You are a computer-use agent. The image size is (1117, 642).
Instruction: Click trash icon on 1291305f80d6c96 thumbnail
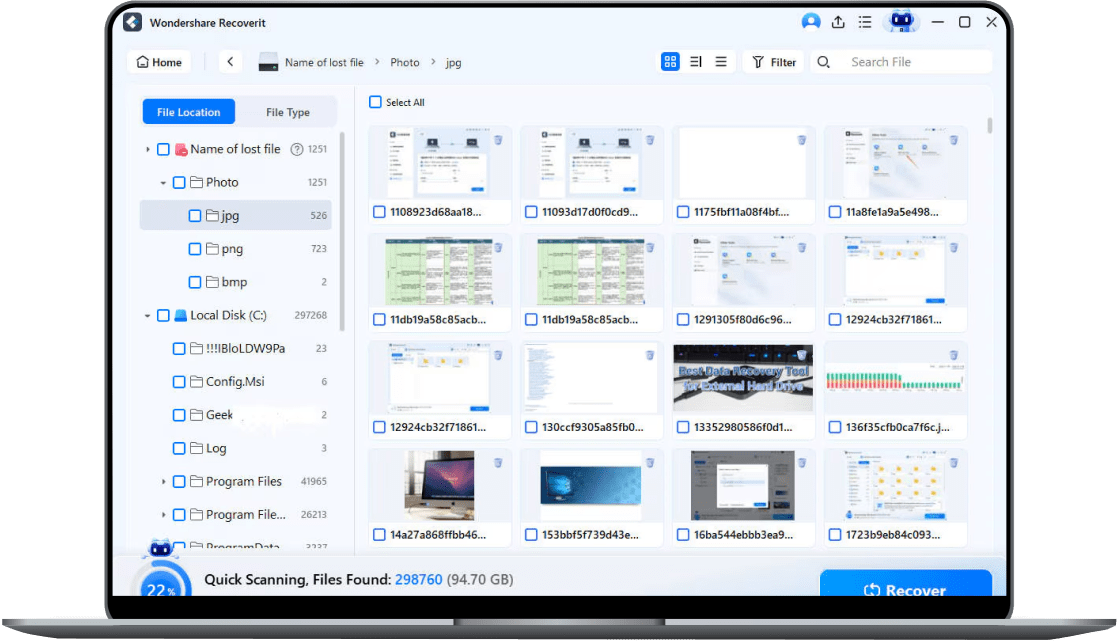pyautogui.click(x=801, y=247)
